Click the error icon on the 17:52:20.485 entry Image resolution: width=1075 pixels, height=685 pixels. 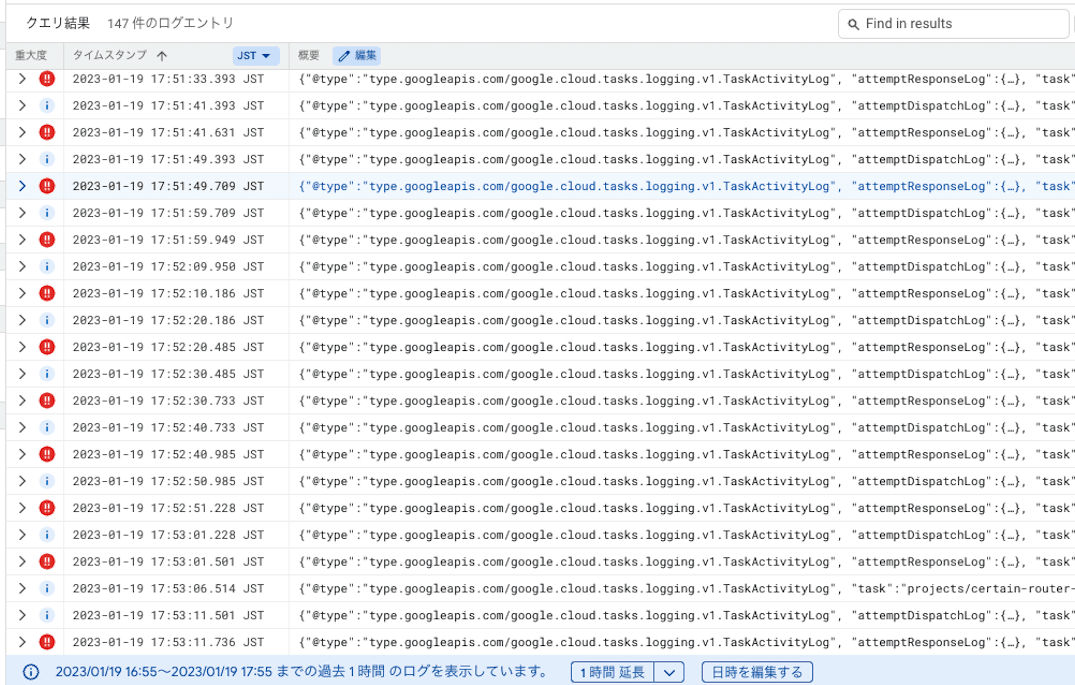[x=47, y=347]
